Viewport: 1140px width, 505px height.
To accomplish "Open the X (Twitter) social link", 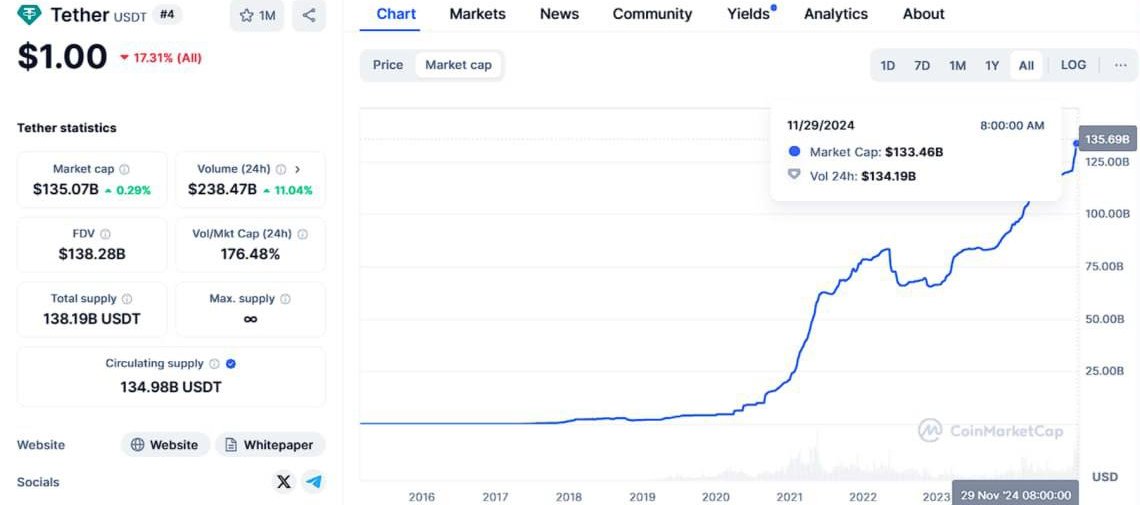I will (284, 481).
